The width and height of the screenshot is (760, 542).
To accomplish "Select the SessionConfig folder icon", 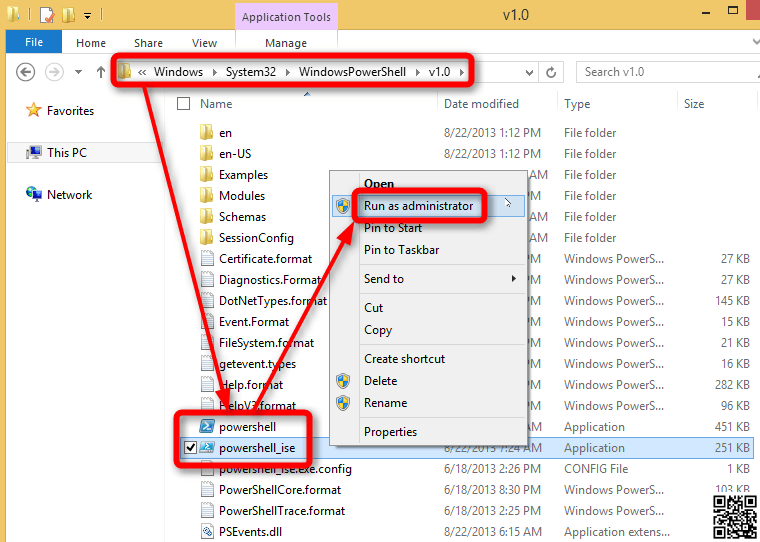I will coord(206,238).
